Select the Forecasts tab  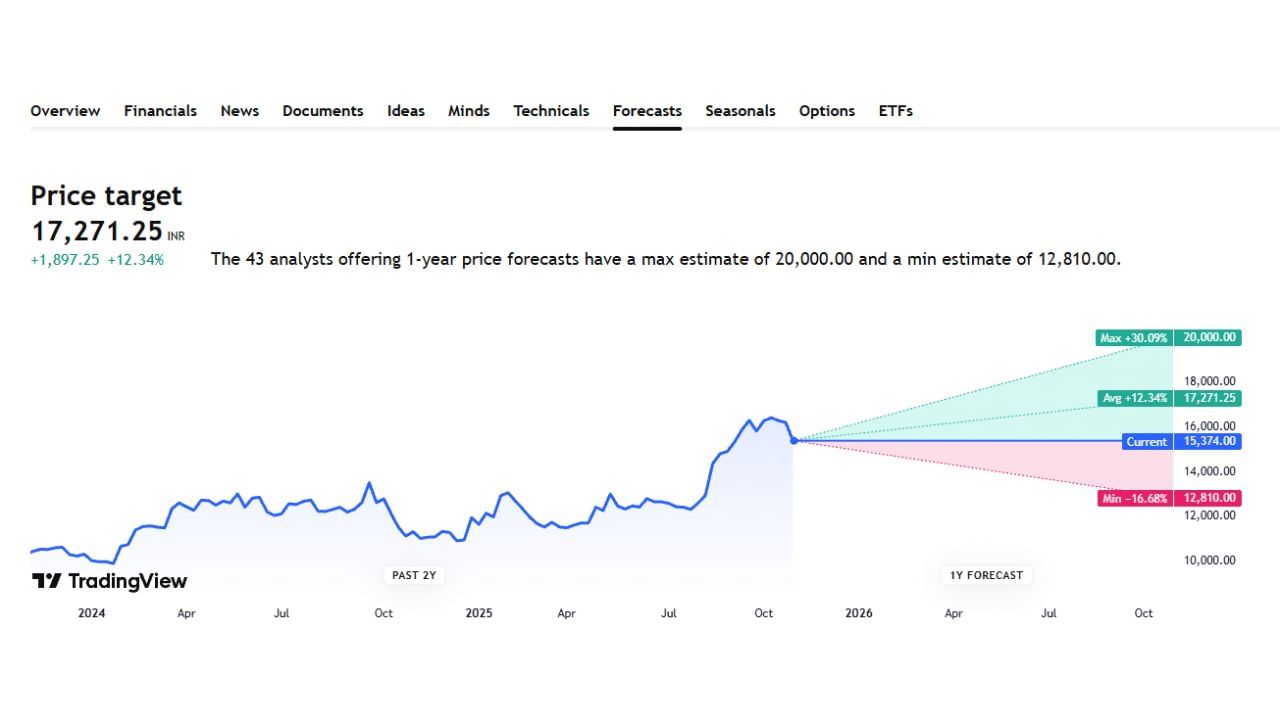pyautogui.click(x=647, y=111)
